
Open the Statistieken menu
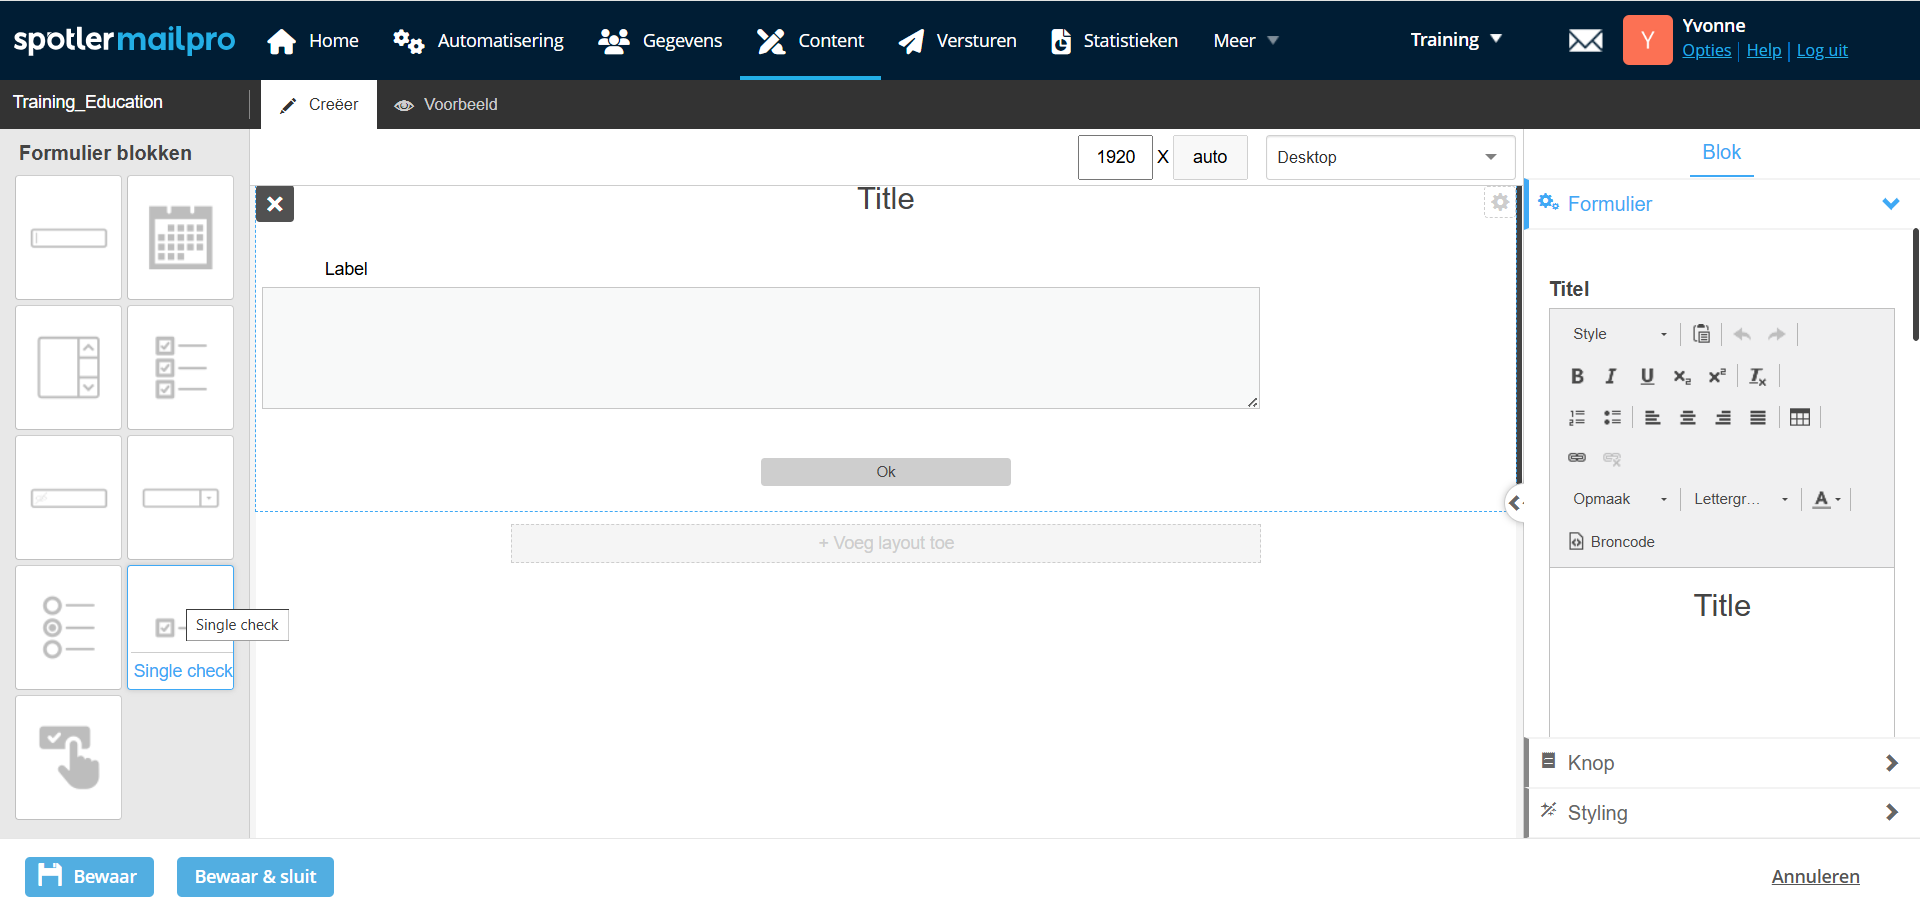tap(1114, 41)
